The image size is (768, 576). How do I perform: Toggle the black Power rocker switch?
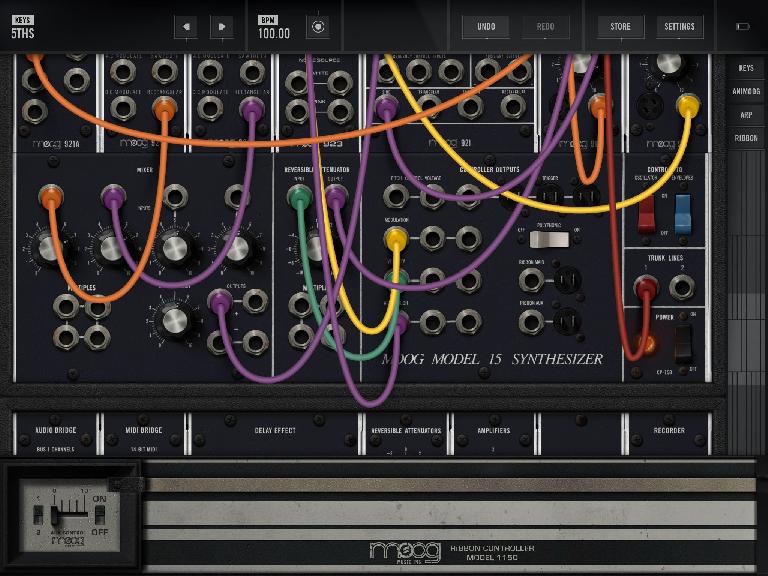[684, 343]
